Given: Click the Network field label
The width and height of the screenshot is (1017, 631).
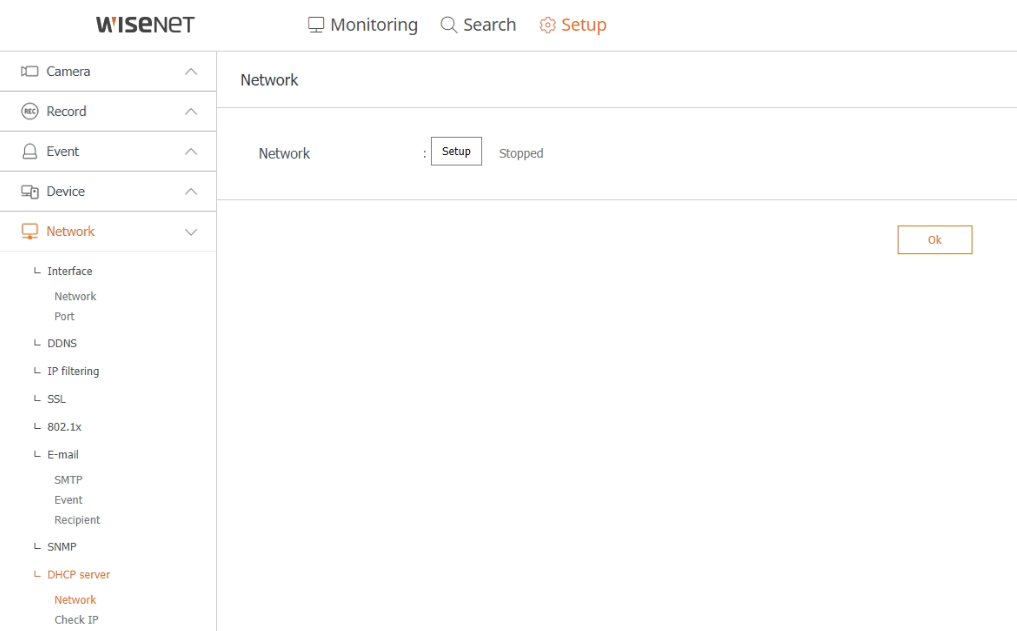Looking at the screenshot, I should click(284, 154).
